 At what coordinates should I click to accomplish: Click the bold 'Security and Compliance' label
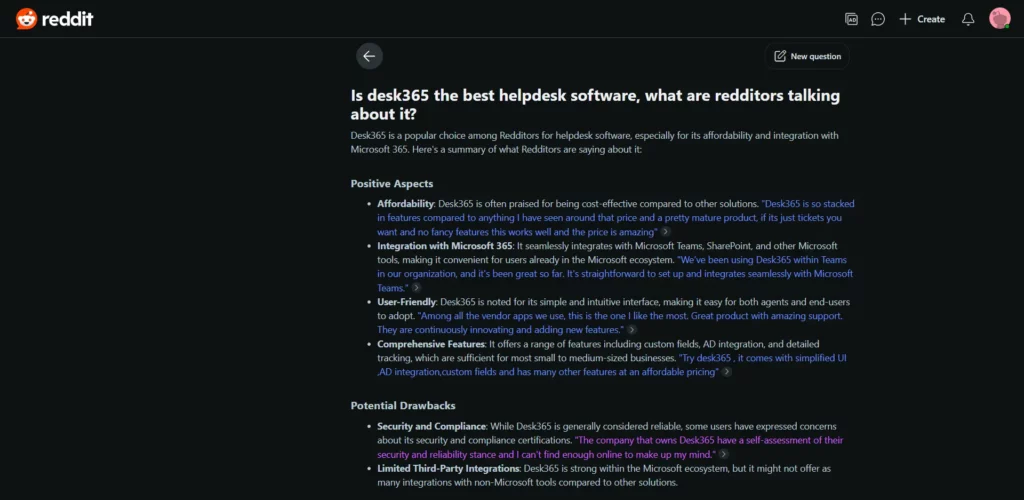432,426
